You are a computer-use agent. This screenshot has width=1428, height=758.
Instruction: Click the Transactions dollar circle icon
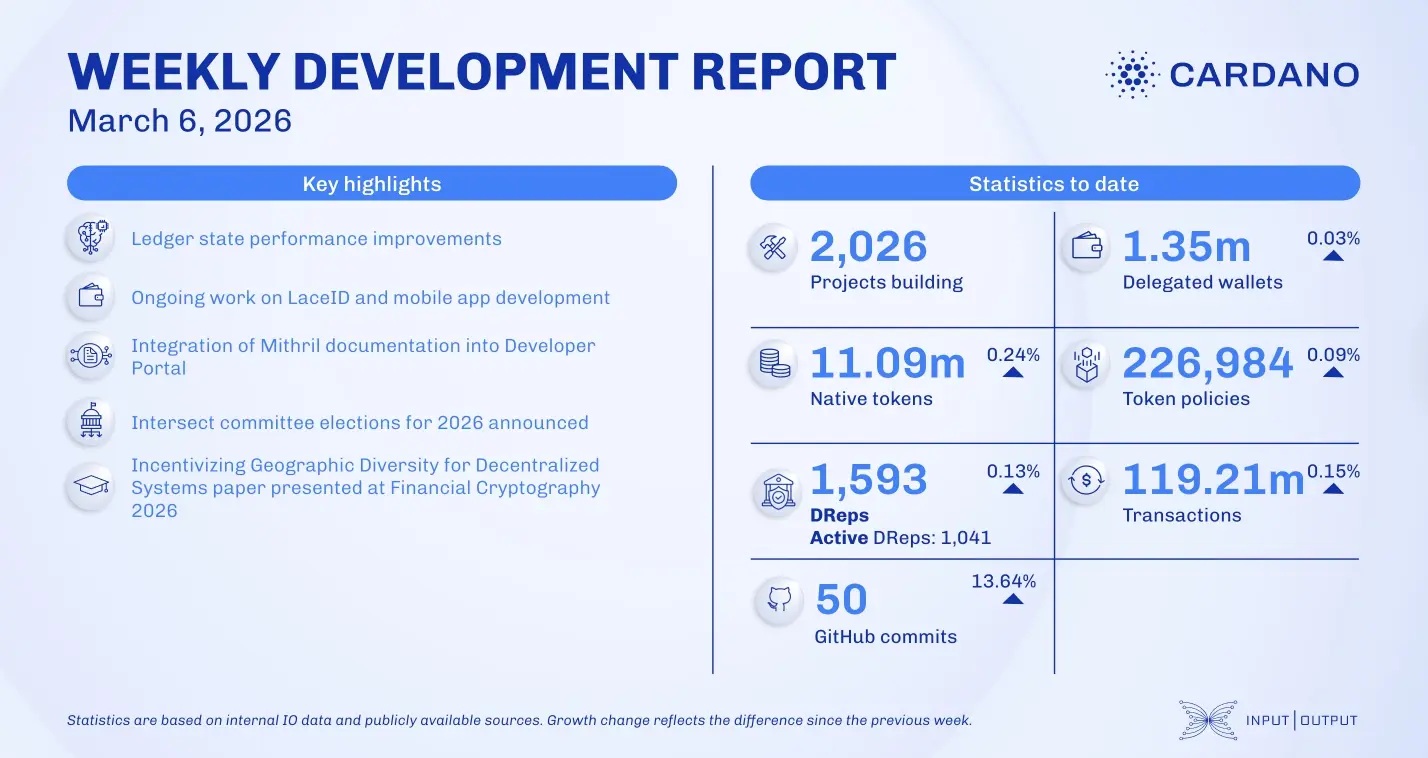pos(1086,480)
